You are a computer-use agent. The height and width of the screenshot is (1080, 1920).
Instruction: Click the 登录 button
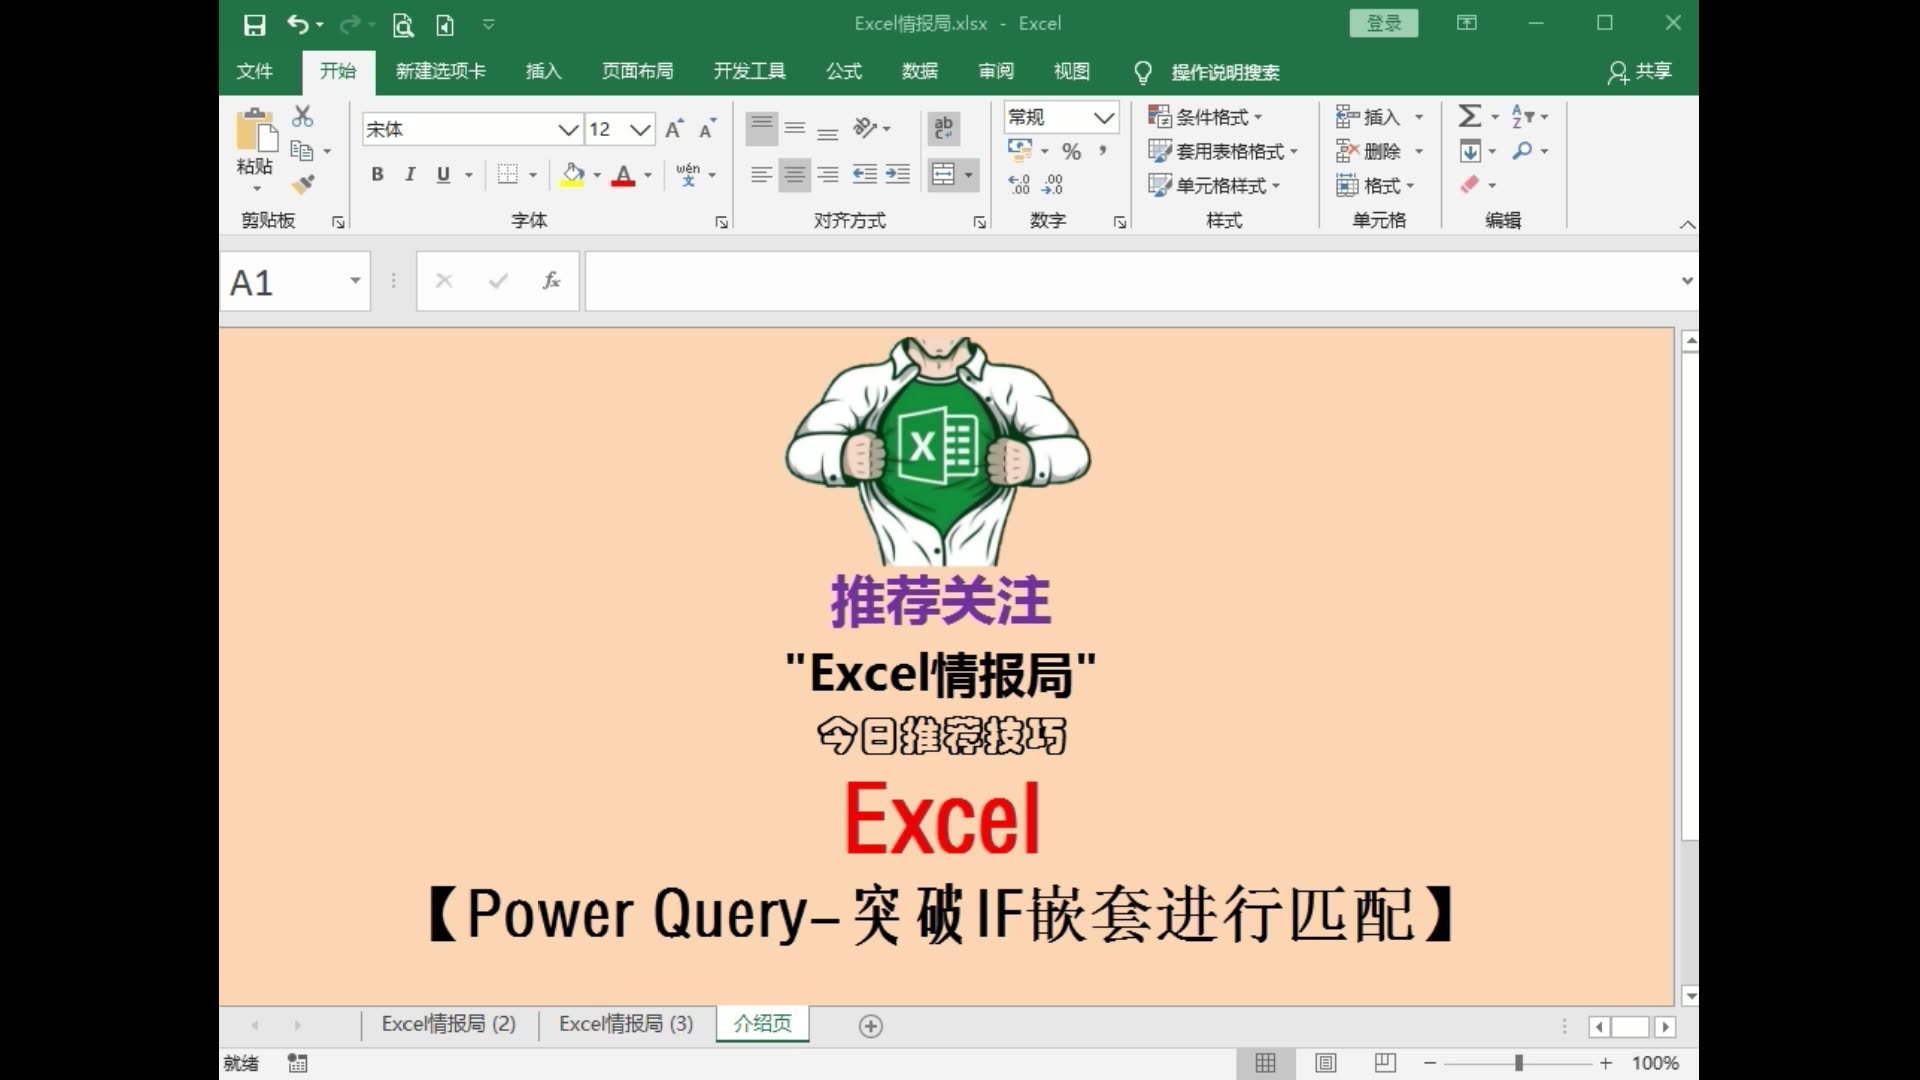point(1383,22)
